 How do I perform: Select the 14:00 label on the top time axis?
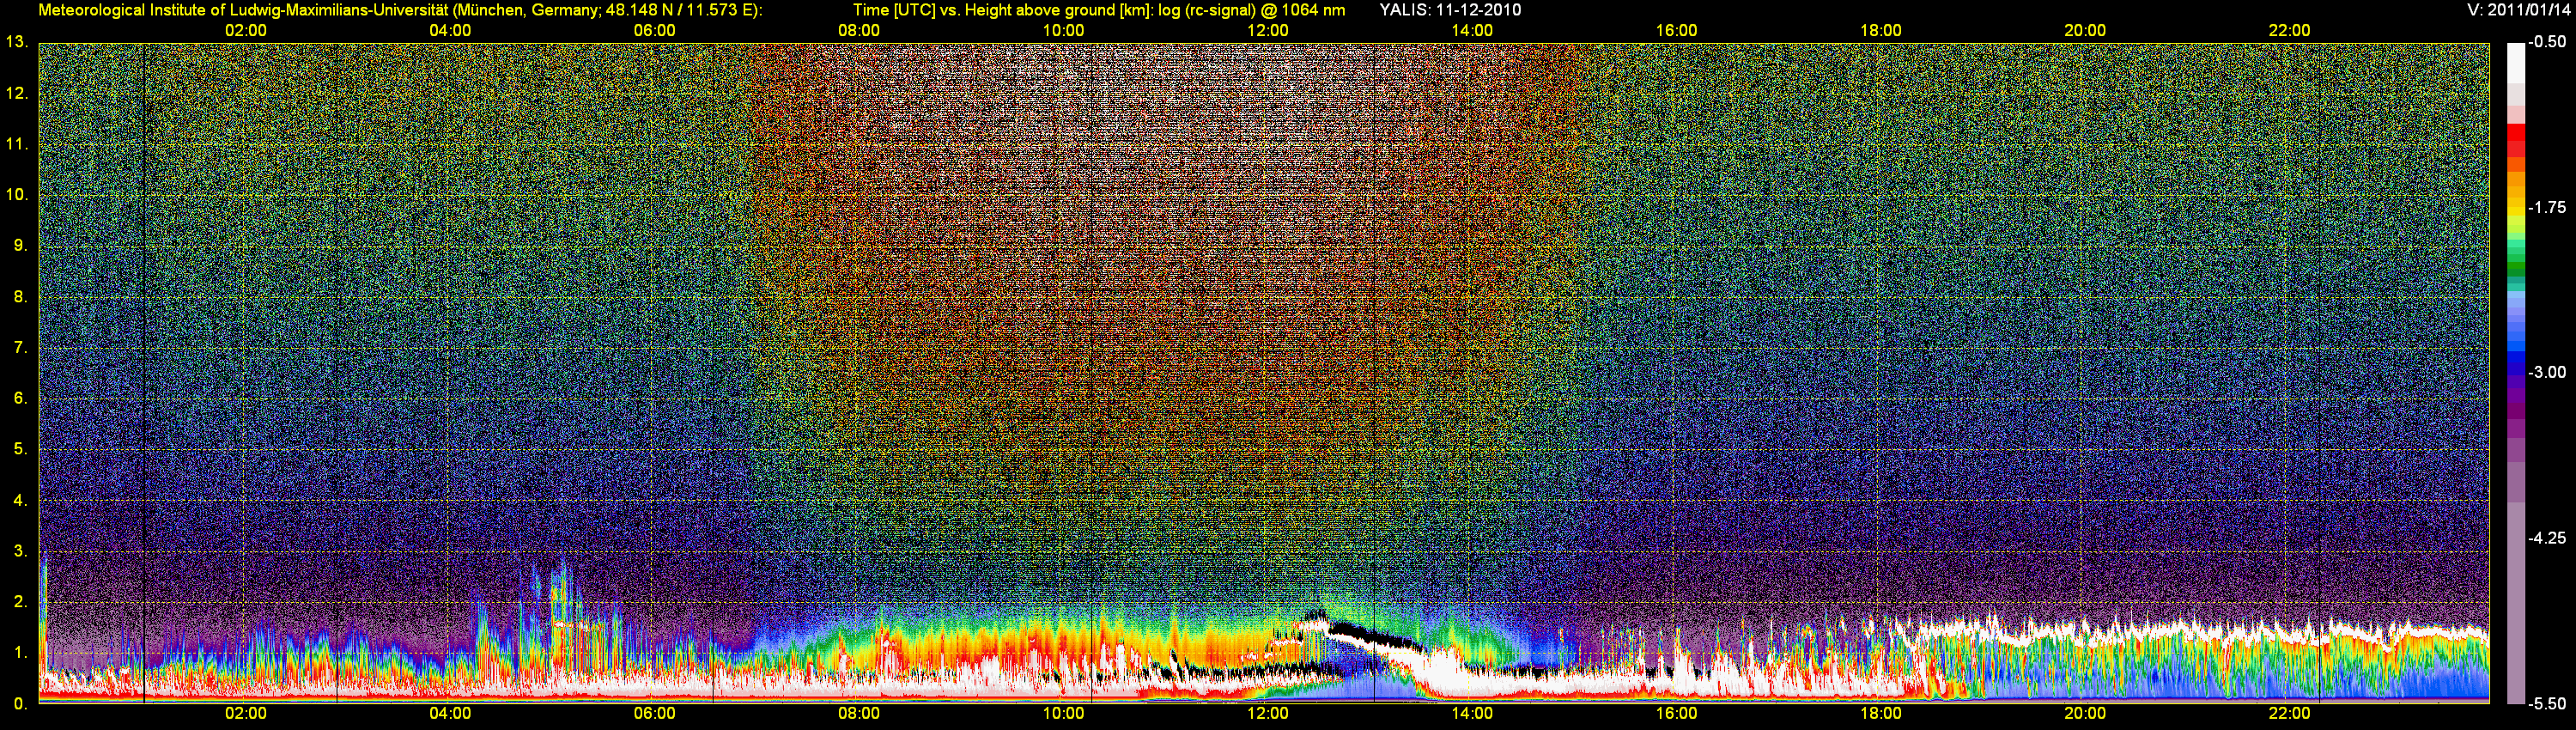tap(1472, 31)
